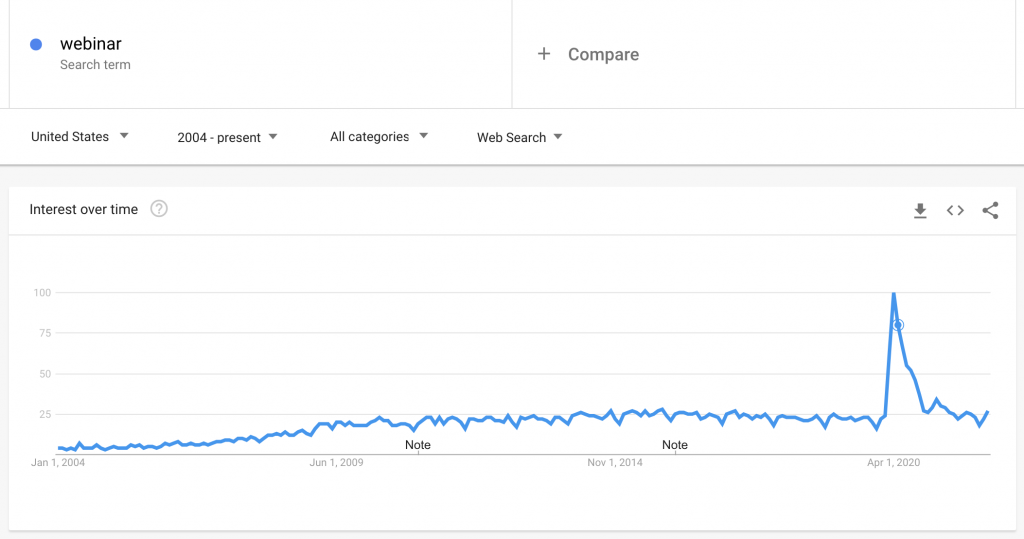Image resolution: width=1024 pixels, height=539 pixels.
Task: Open the first Note marker on the chart
Action: (417, 445)
